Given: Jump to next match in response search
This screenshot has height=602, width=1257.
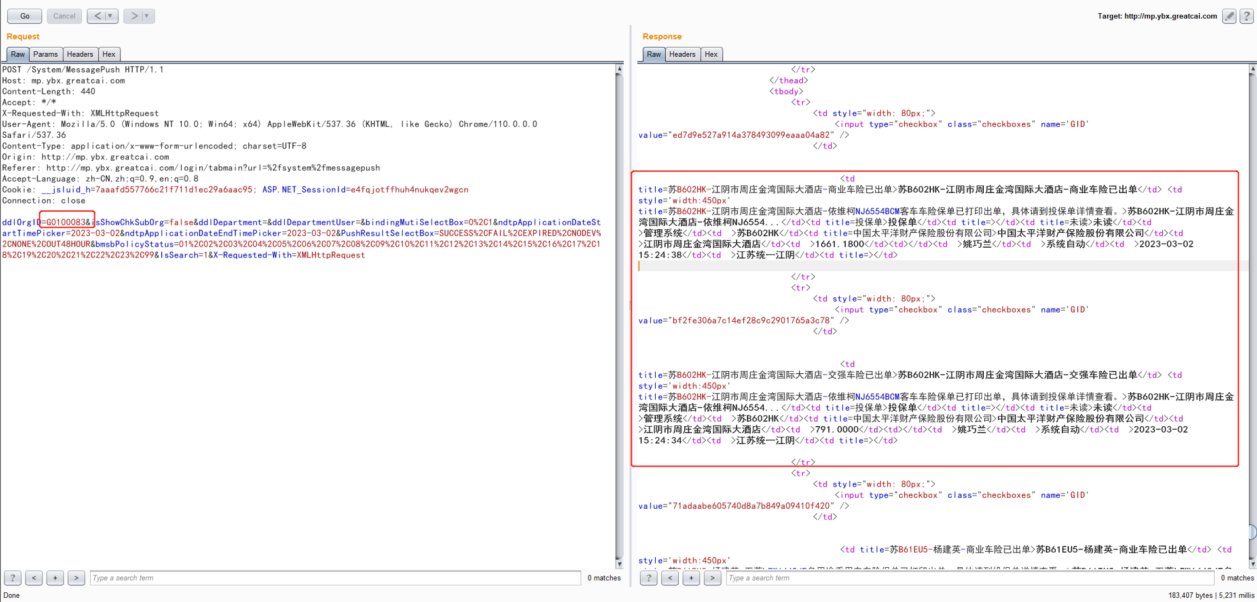Looking at the screenshot, I should (x=712, y=578).
